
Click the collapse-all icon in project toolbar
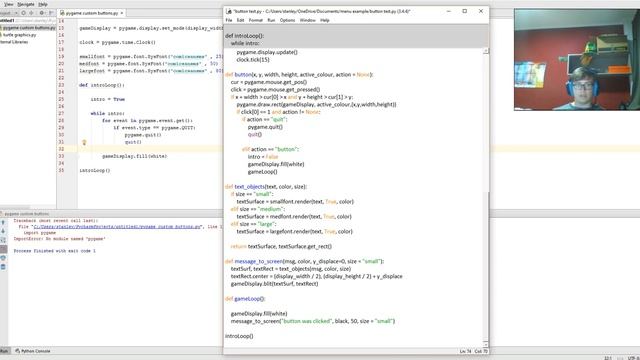31,13
